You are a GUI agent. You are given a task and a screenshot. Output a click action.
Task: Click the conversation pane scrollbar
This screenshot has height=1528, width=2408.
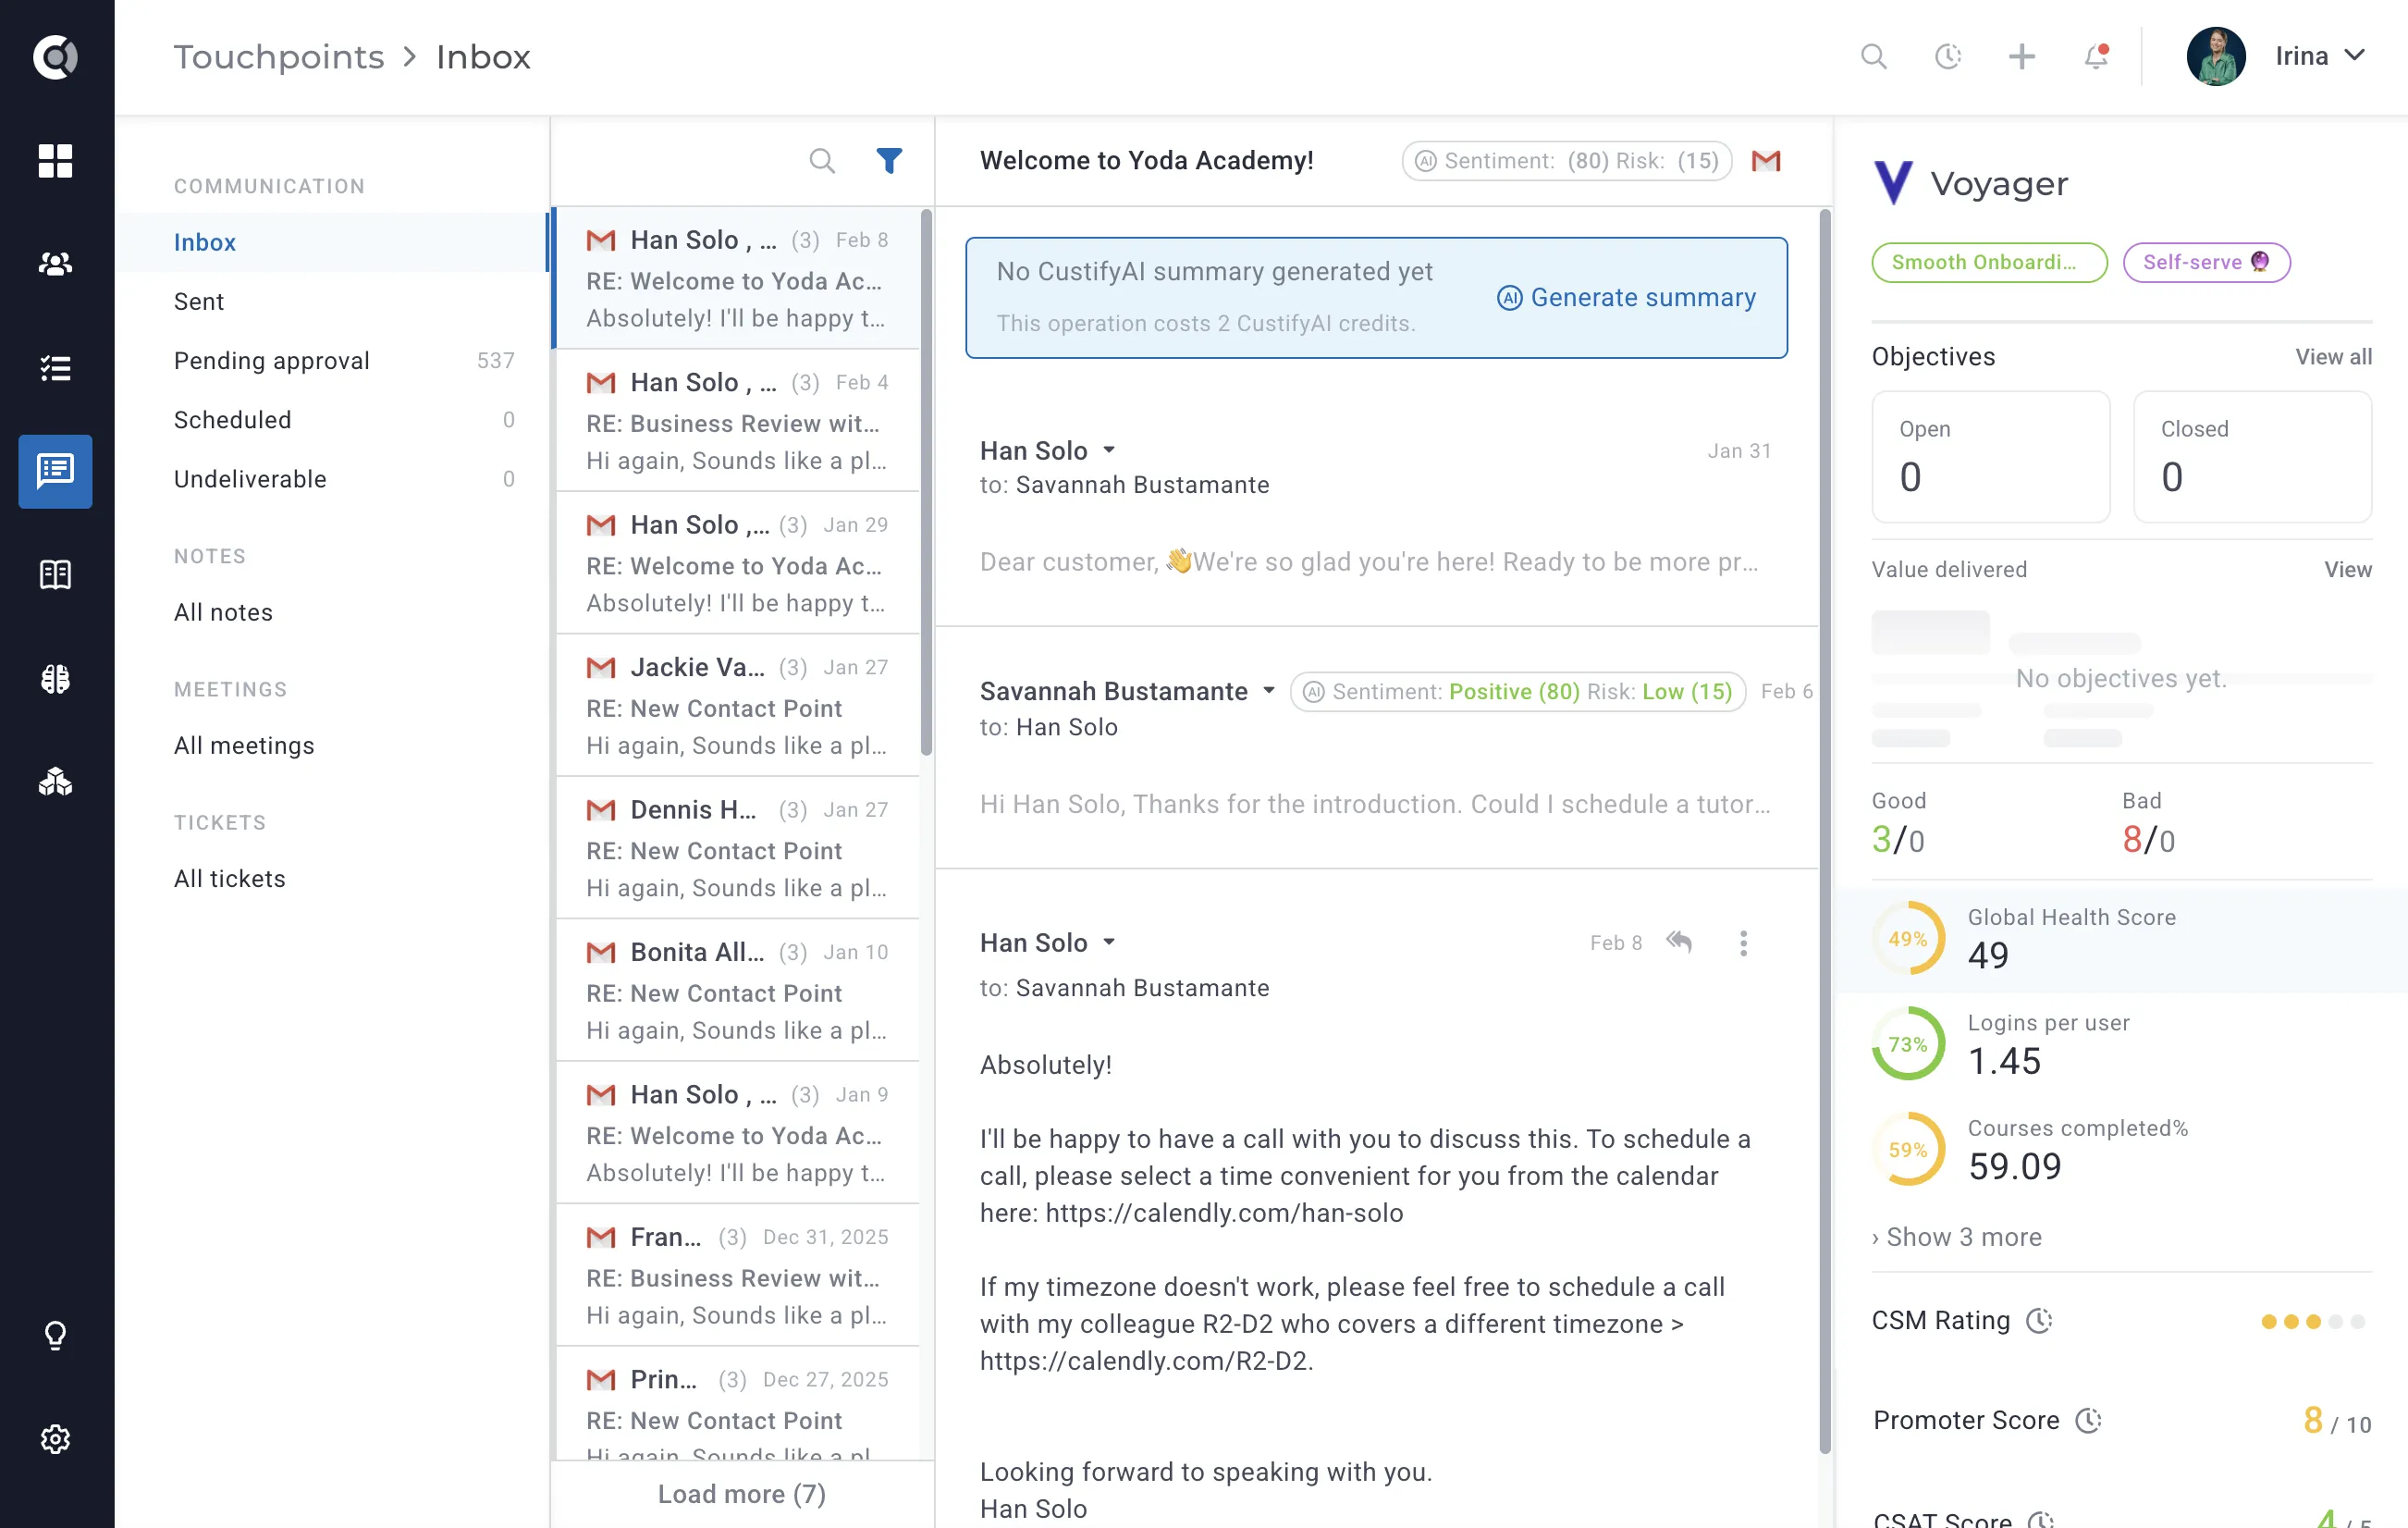point(1825,830)
